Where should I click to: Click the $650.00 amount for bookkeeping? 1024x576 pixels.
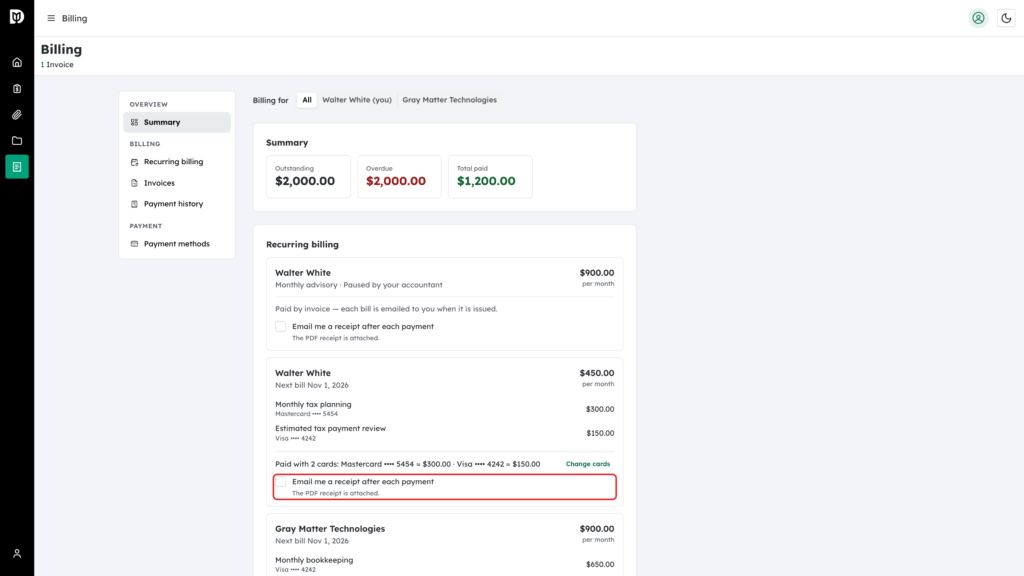point(600,564)
